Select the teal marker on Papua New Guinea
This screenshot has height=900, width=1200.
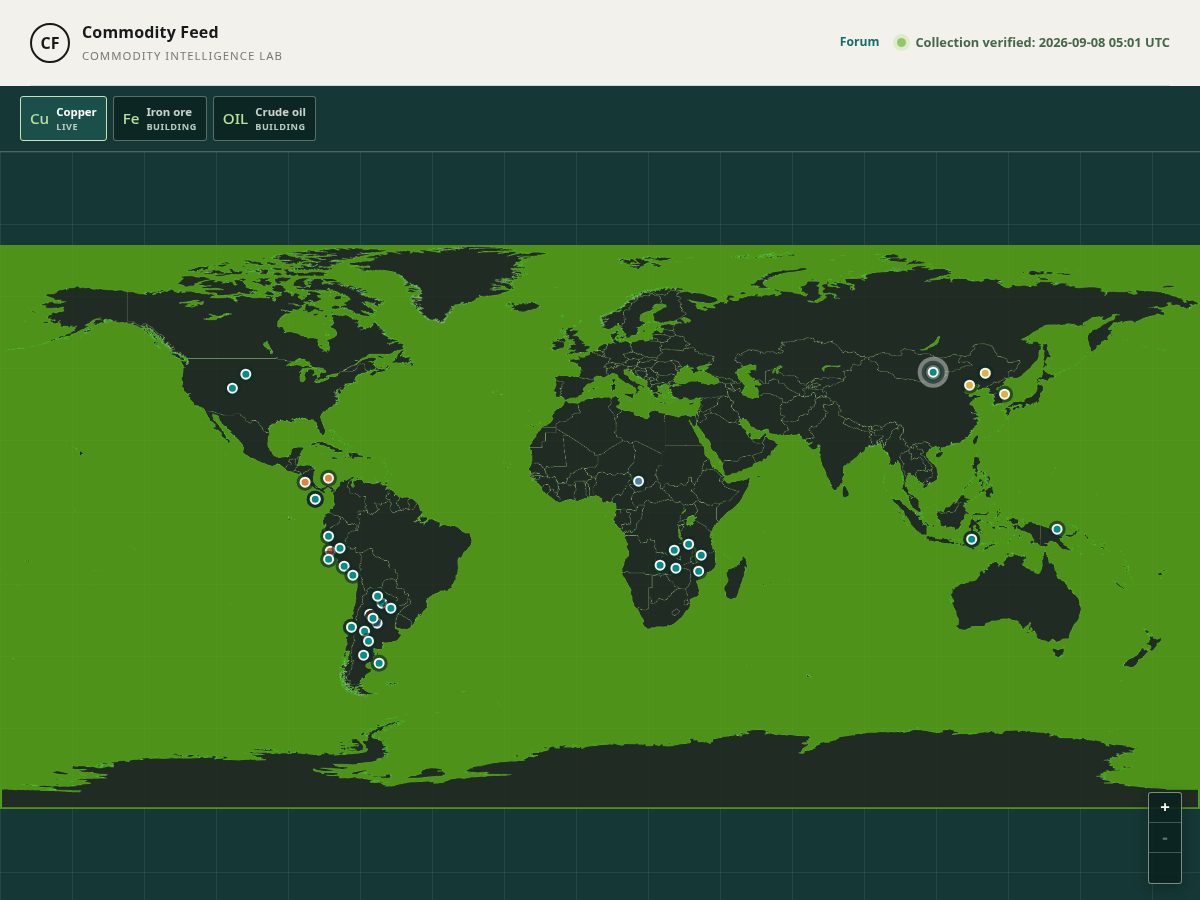[1057, 529]
